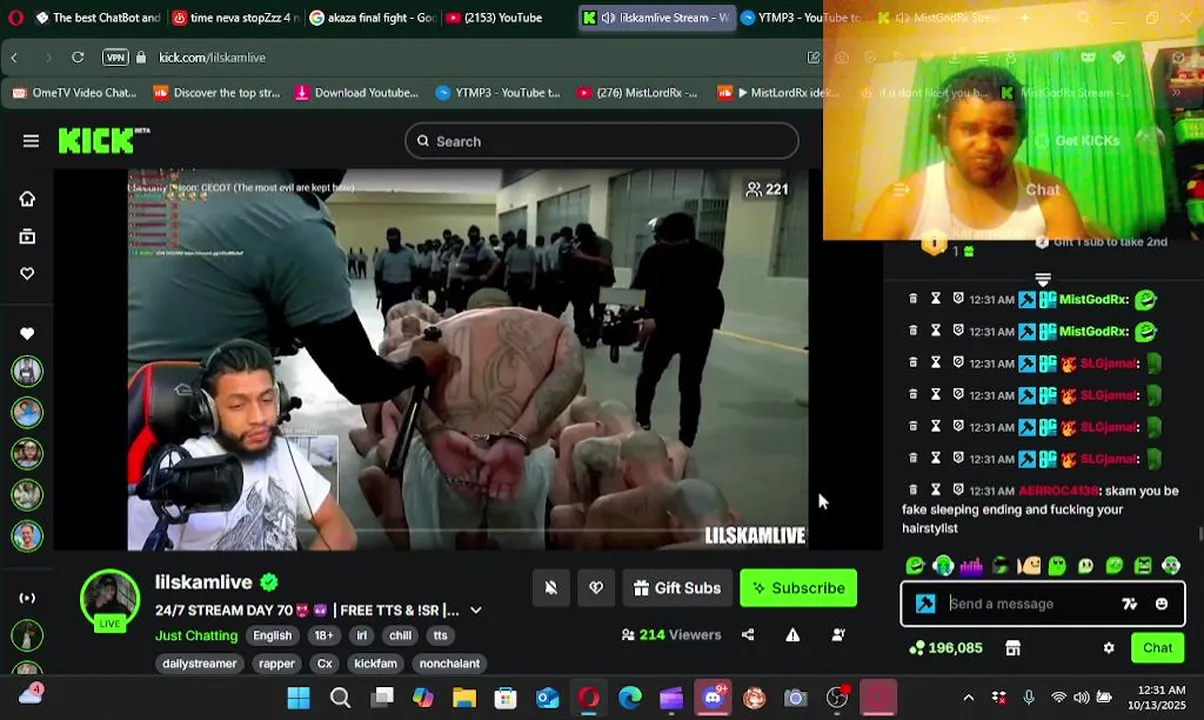Send message with the Chat button
Screen dimensions: 1204x720
tap(1157, 648)
